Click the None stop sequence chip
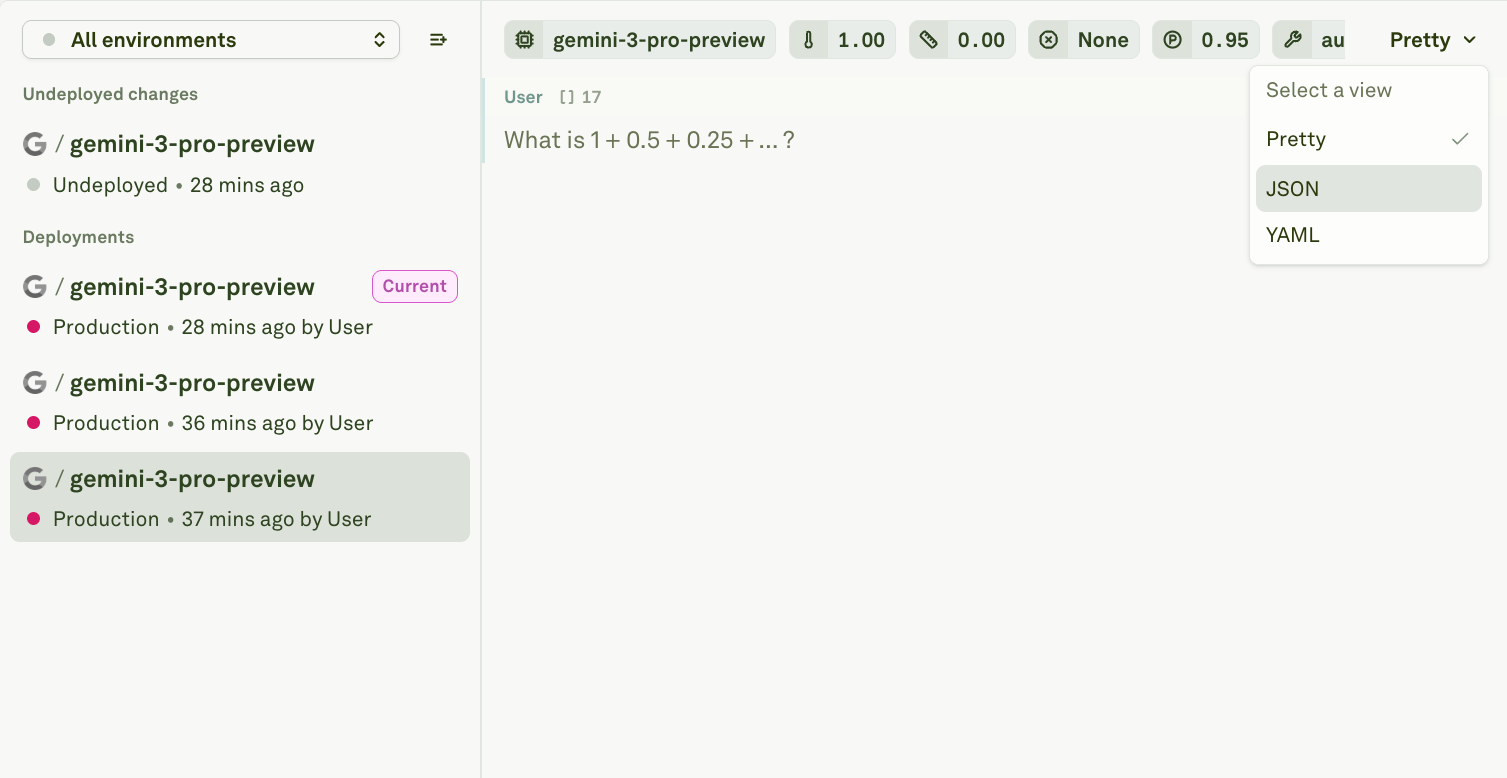This screenshot has width=1507, height=778. click(1084, 40)
